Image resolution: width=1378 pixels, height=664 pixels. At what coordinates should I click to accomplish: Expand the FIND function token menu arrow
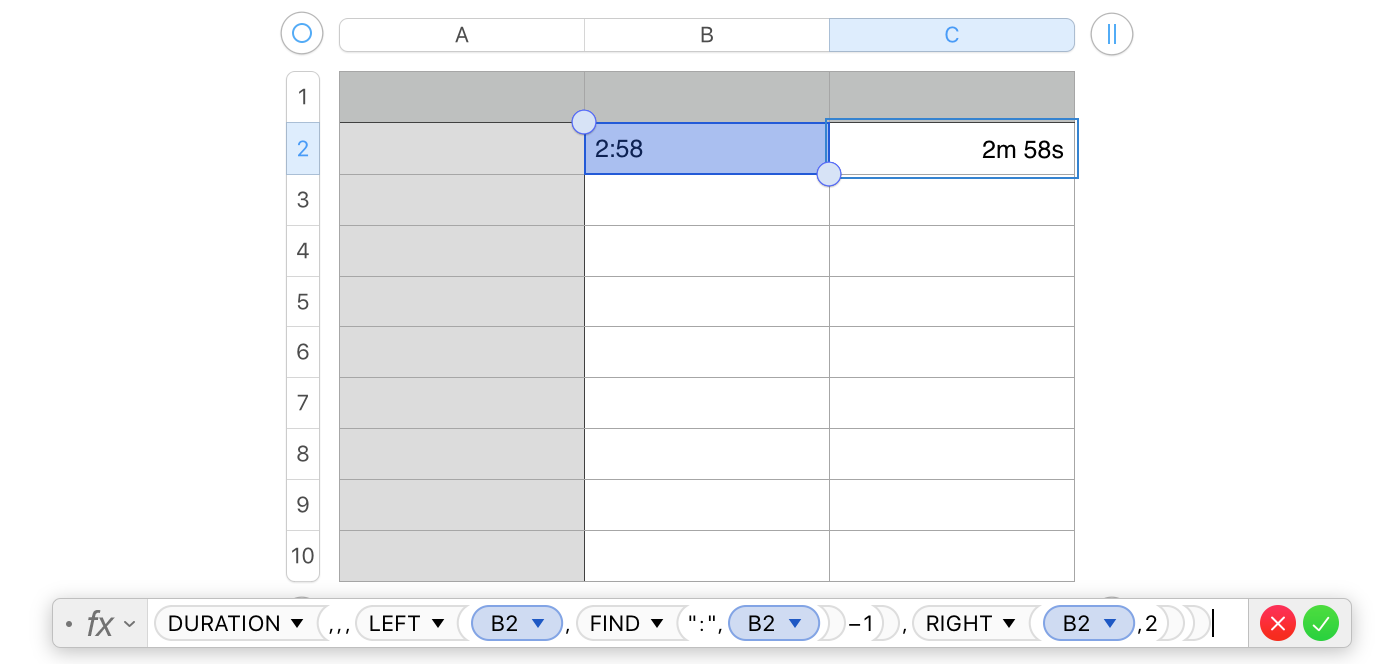click(x=657, y=624)
